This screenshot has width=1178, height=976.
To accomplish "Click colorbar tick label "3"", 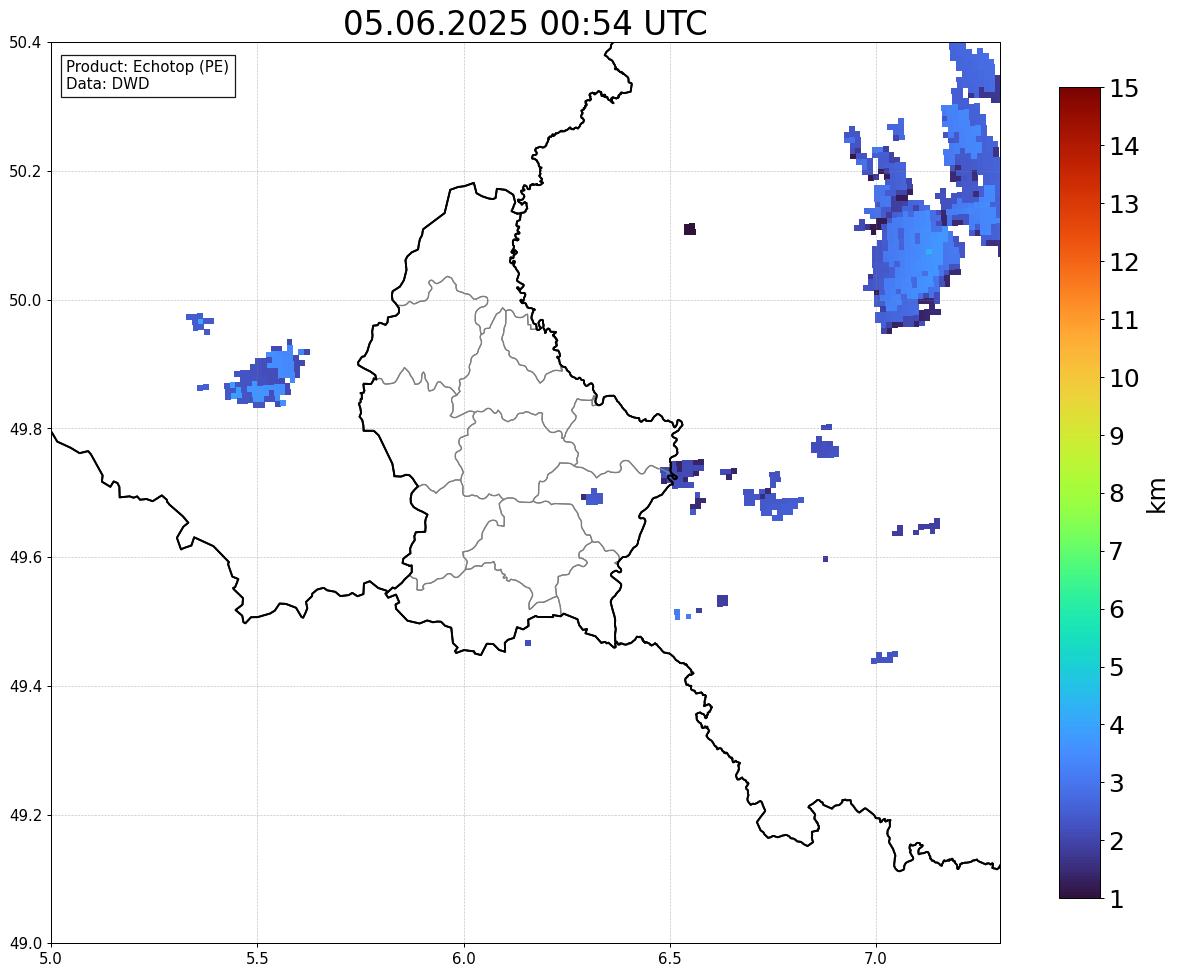I will point(1116,783).
